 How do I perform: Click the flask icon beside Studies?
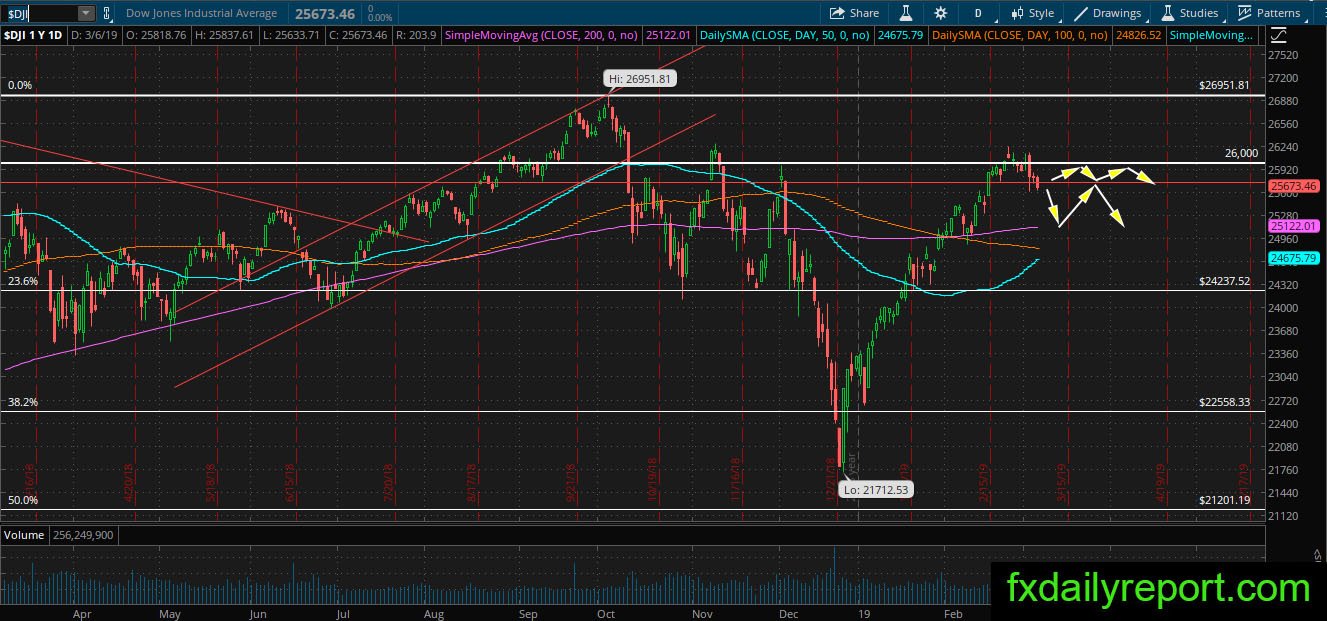click(1167, 13)
